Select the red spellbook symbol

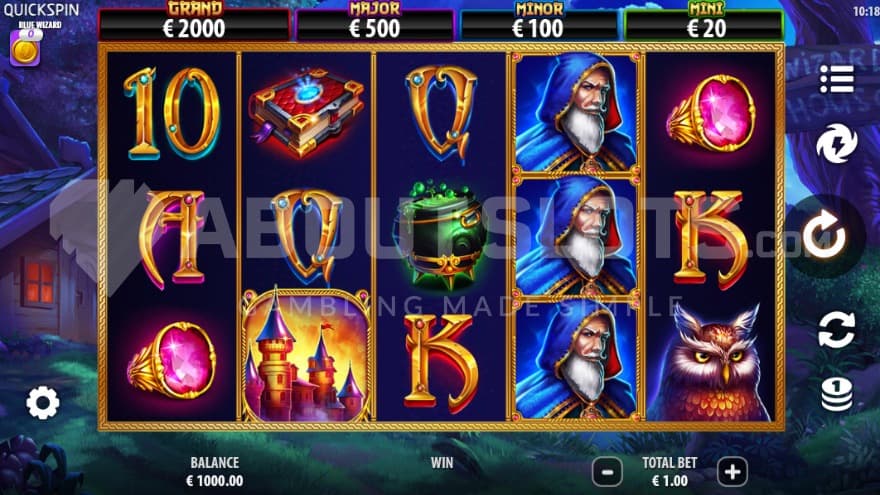pyautogui.click(x=306, y=112)
